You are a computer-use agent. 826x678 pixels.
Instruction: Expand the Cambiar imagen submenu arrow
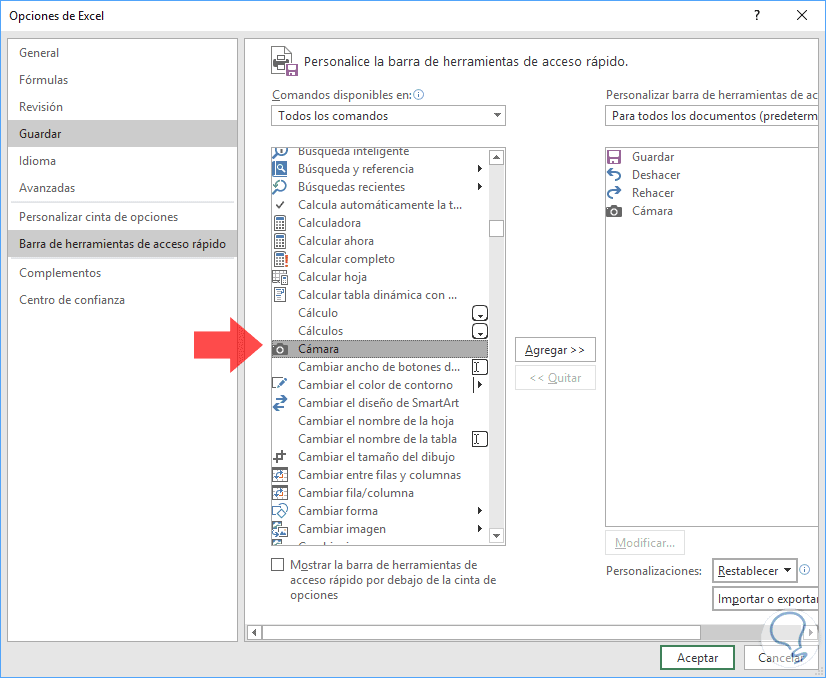pyautogui.click(x=479, y=528)
